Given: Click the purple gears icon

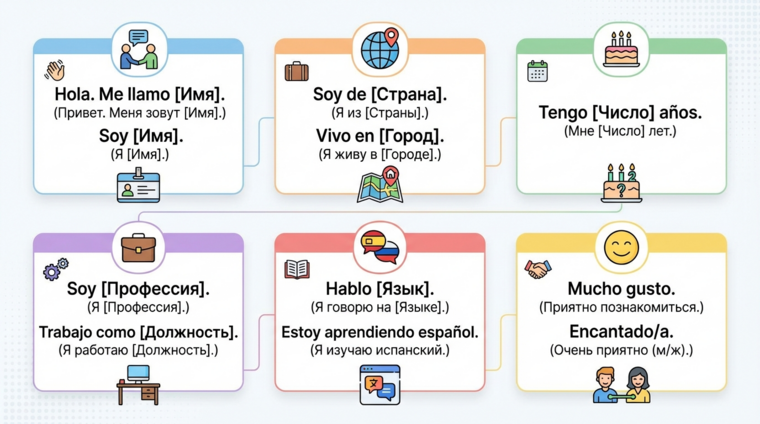Looking at the screenshot, I should click(55, 269).
